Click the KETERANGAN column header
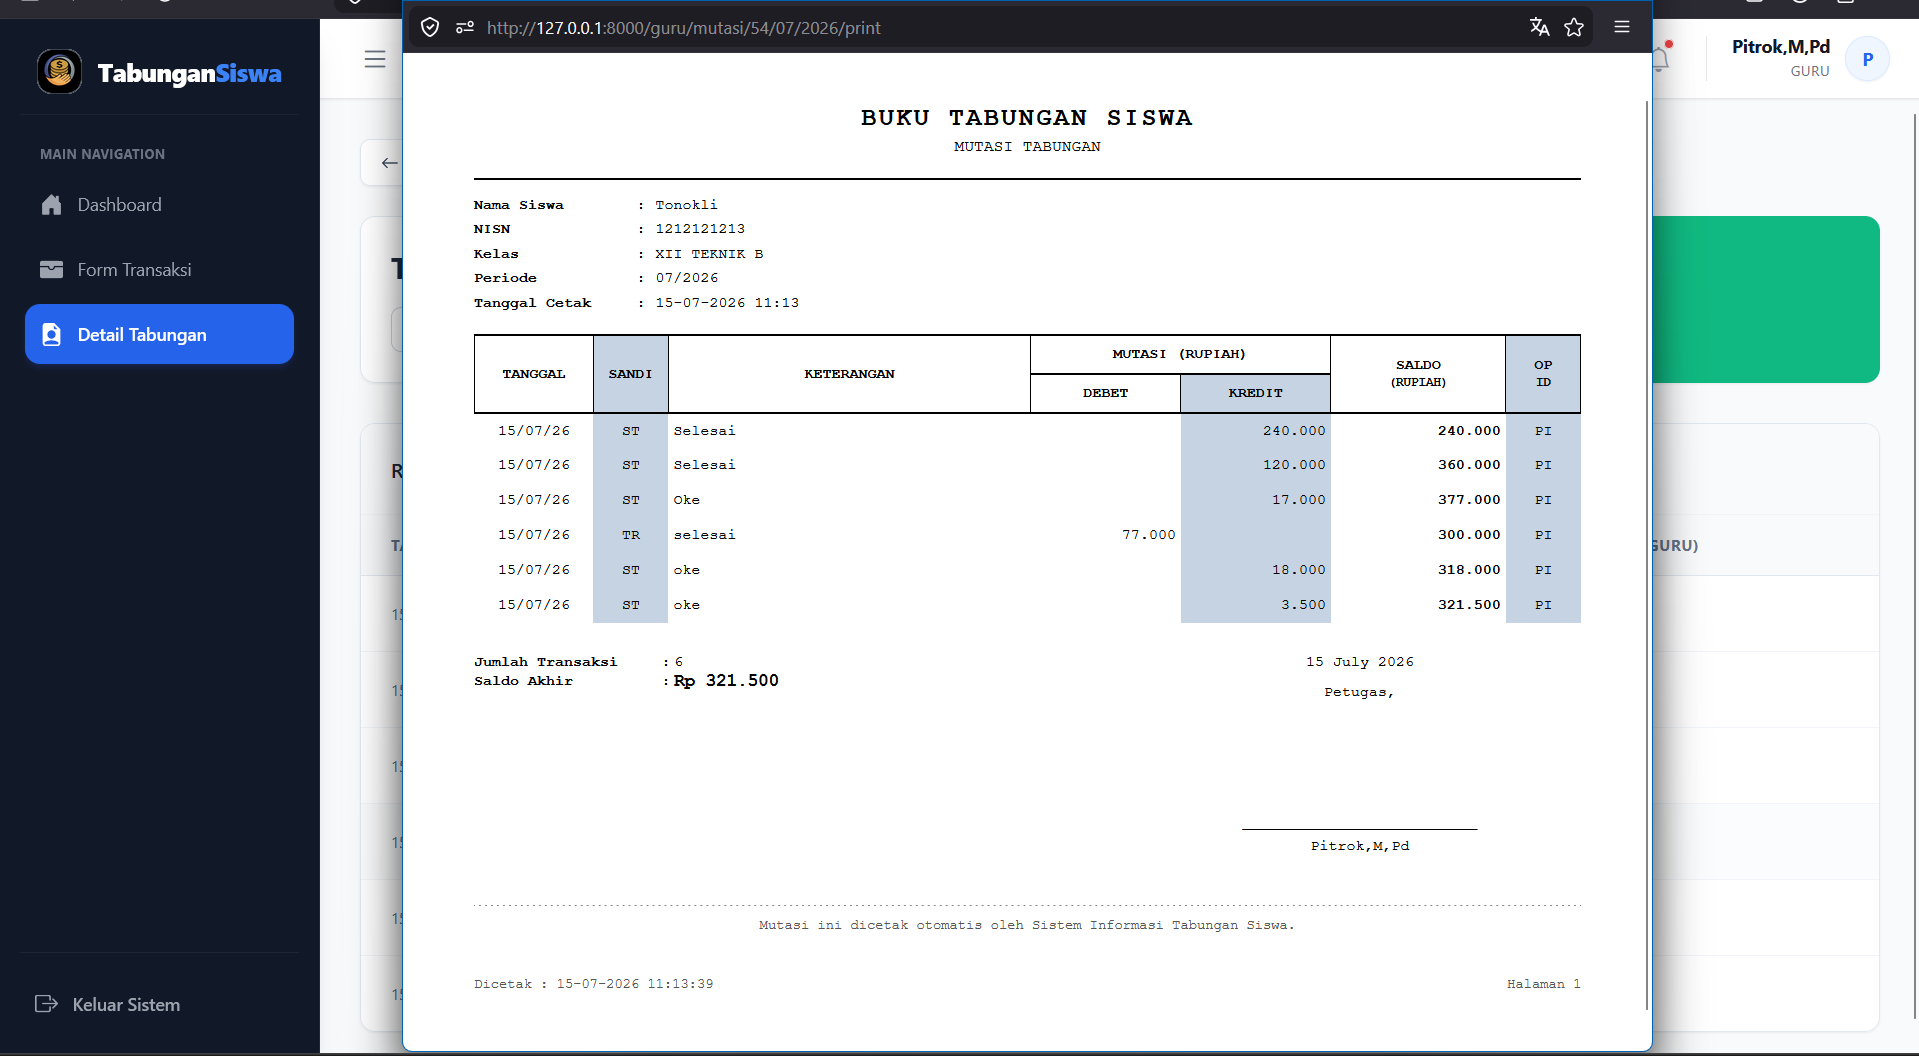This screenshot has height=1056, width=1919. click(x=849, y=374)
